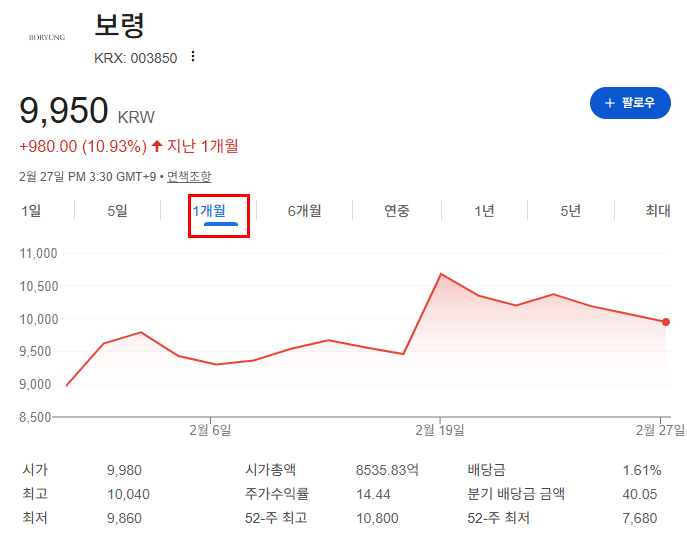This screenshot has width=687, height=547.
Task: Click the 주가수익률 label
Action: 277,494
